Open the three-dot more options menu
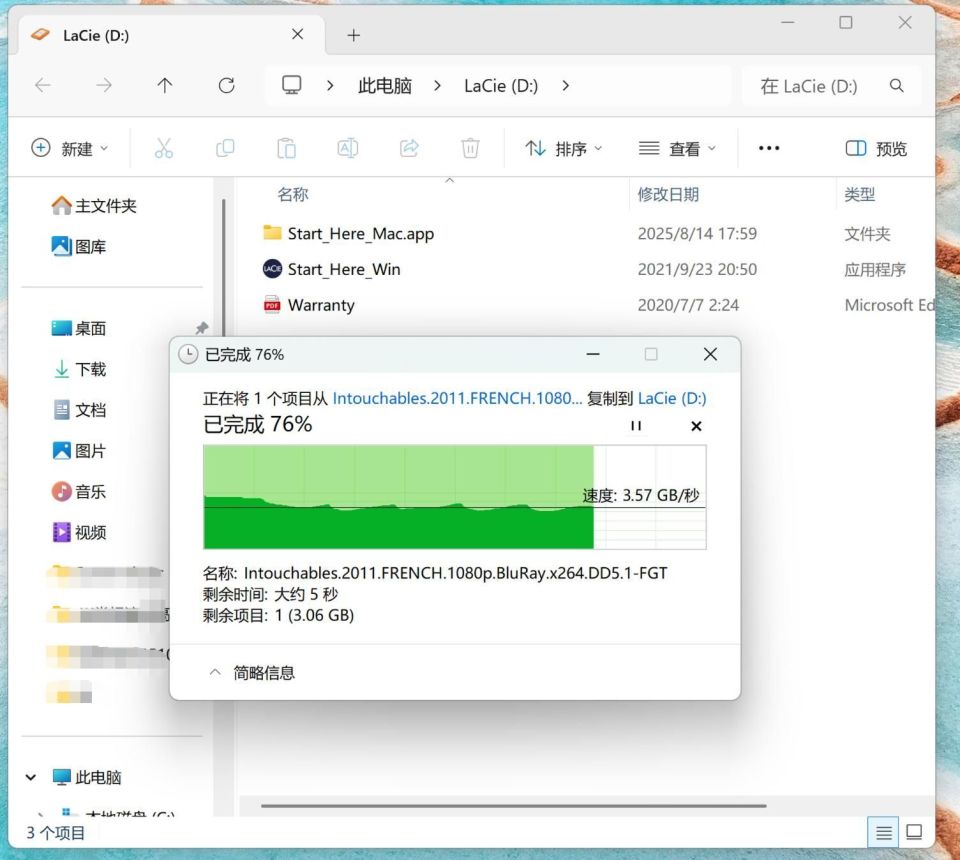The width and height of the screenshot is (960, 860). pos(769,148)
